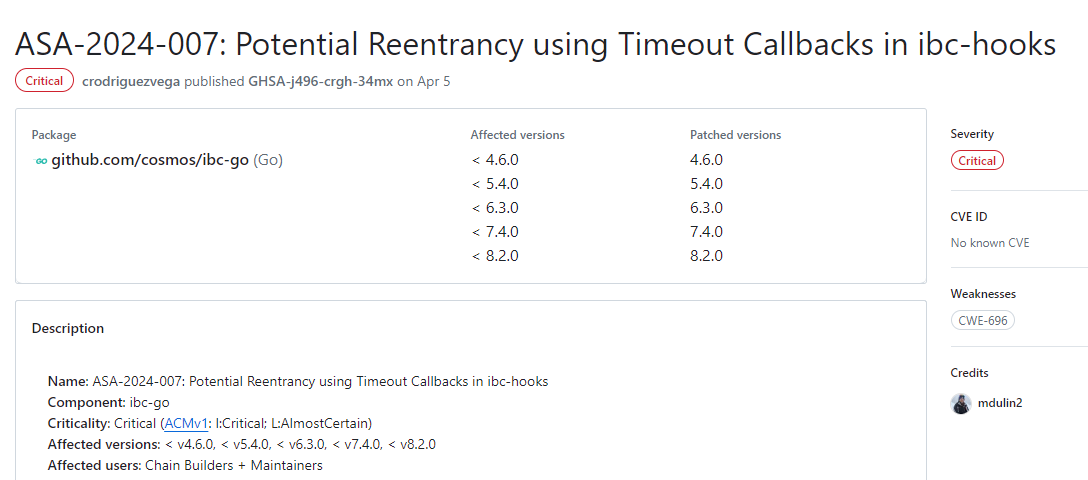Screen dimensions: 1088x480
Task: Click the github.com/cosmos/ibc-go package name
Action: (150, 160)
